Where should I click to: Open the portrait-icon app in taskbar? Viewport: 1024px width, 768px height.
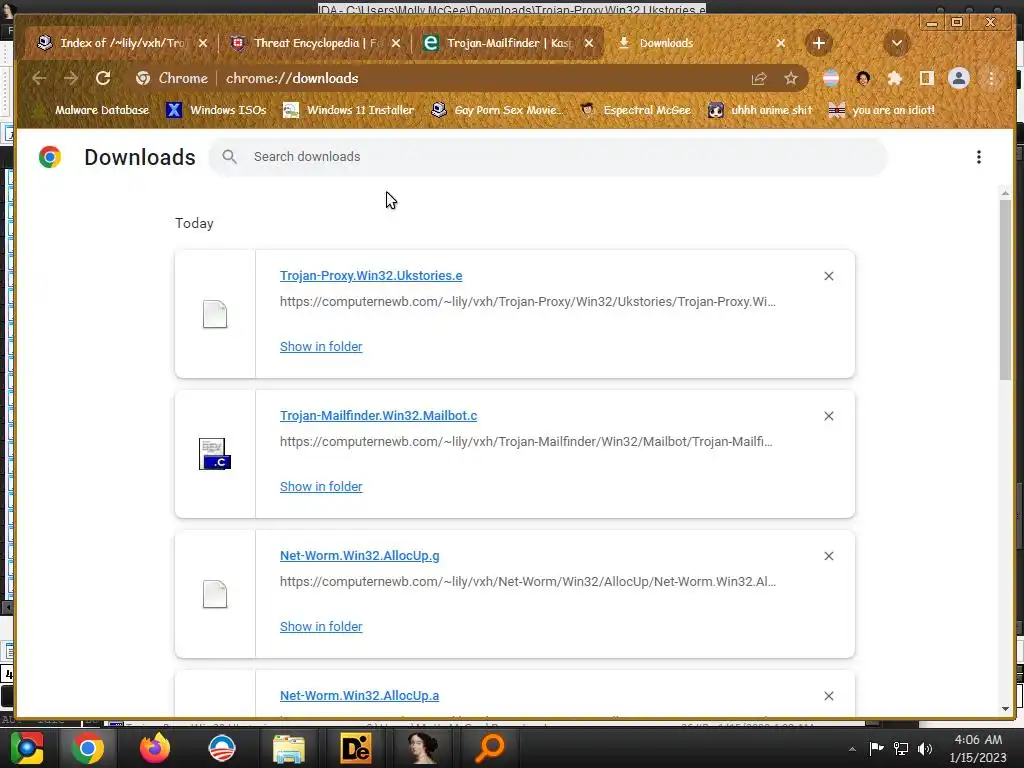[x=423, y=748]
